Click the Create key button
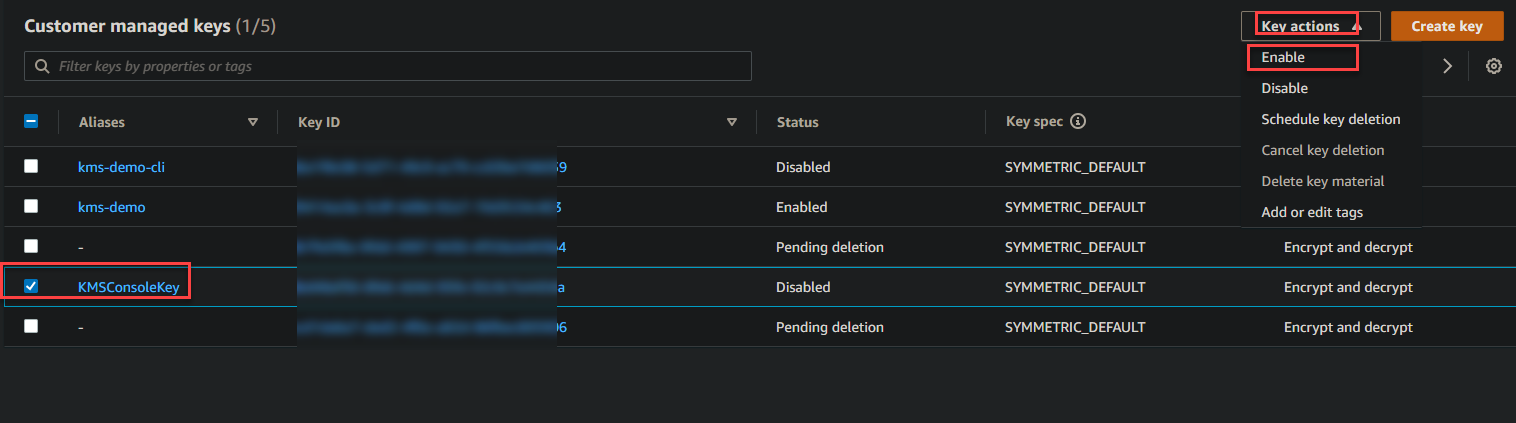The image size is (1516, 423). click(1447, 26)
